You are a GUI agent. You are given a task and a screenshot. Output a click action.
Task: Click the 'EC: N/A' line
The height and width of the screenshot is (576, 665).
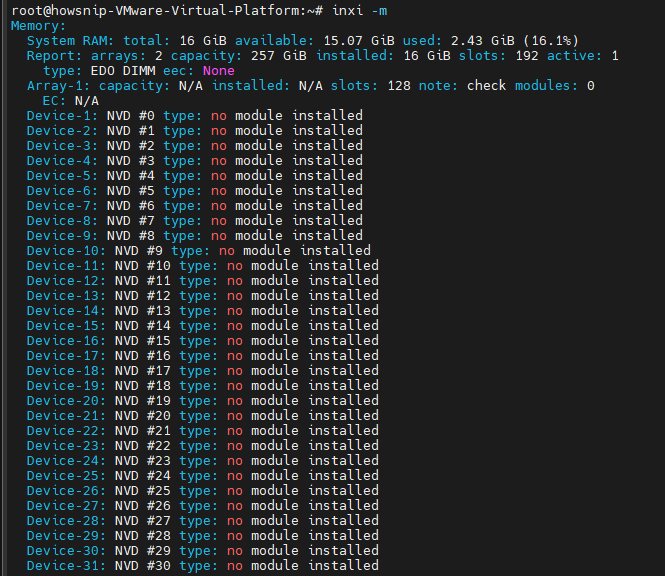pyautogui.click(x=71, y=101)
